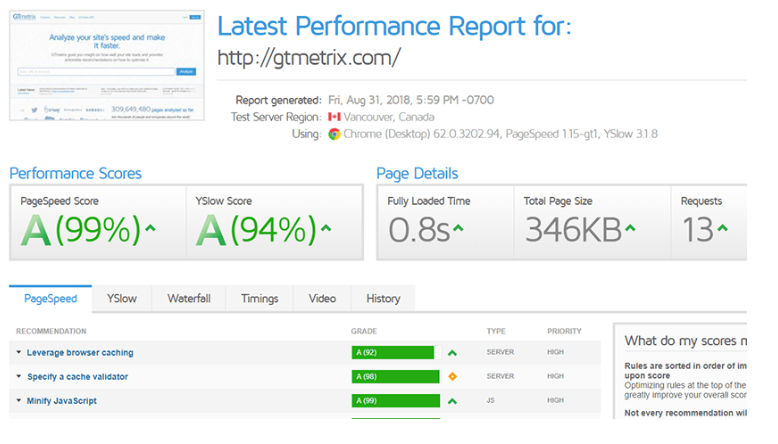The image size is (778, 444).
Task: Click JS type in Minify JavaScript row
Action: point(490,400)
